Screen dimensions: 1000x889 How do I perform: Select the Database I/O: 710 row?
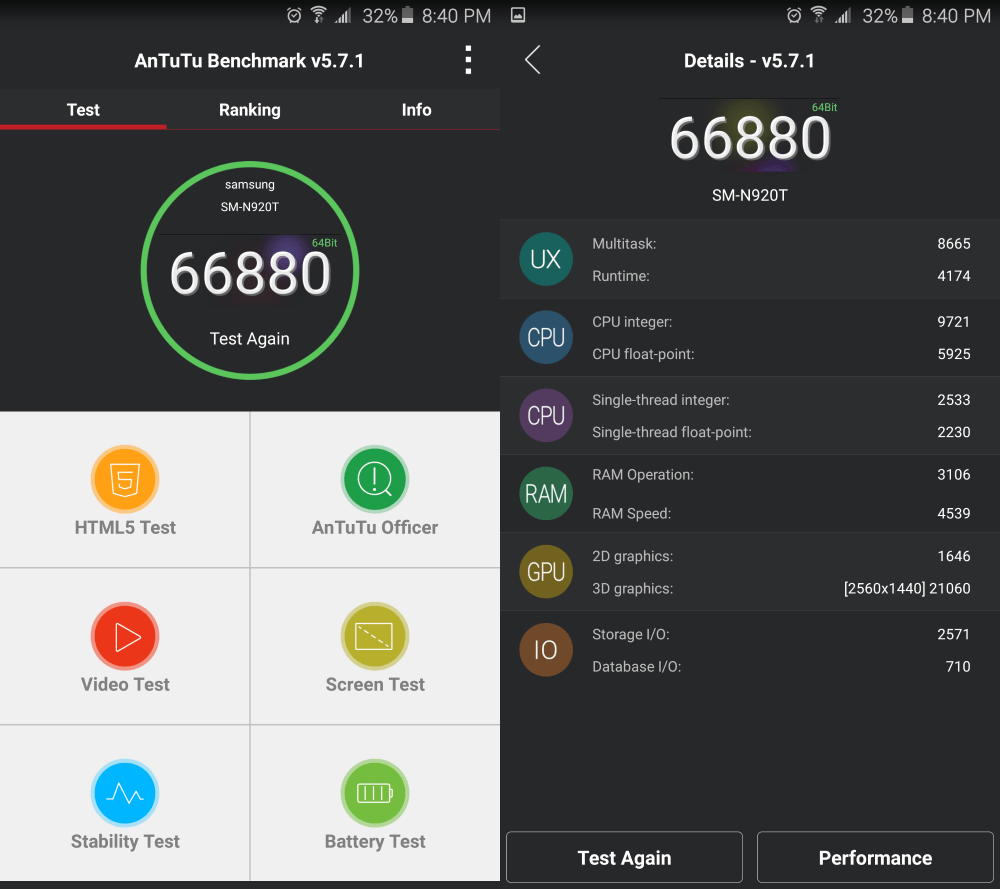click(x=781, y=666)
